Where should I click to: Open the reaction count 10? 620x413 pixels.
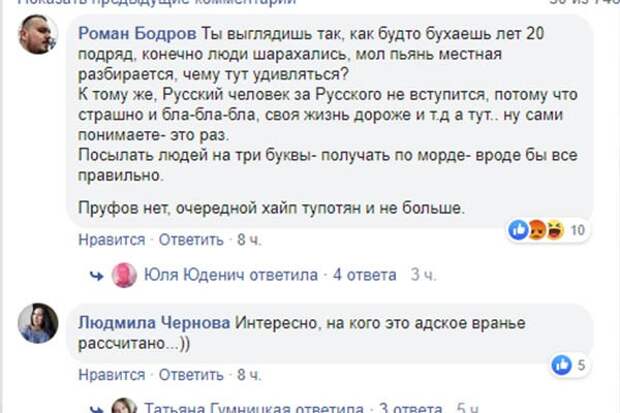tap(577, 230)
